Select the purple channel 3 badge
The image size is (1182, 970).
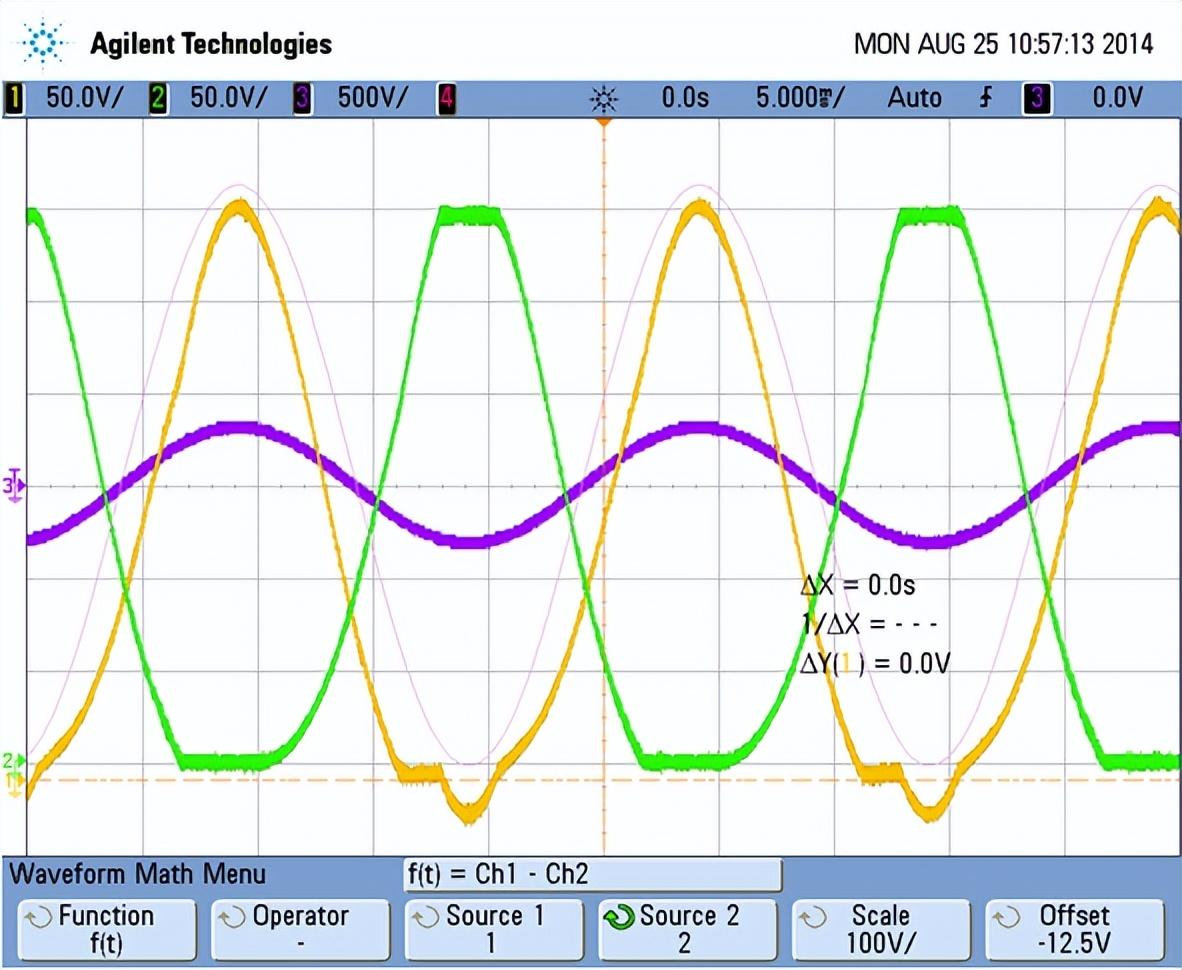(301, 98)
